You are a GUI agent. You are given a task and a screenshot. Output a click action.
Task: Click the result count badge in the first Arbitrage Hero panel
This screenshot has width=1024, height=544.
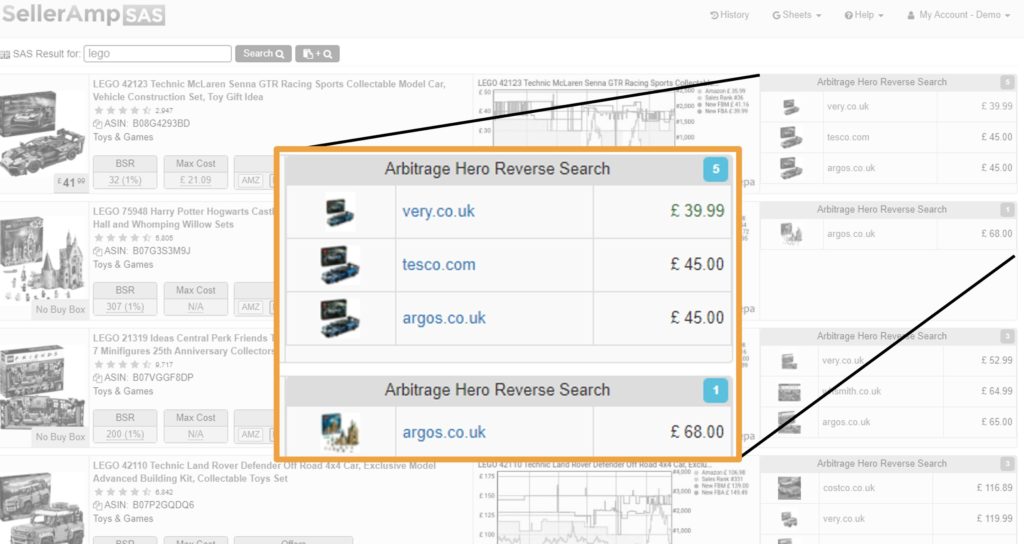coord(1007,82)
